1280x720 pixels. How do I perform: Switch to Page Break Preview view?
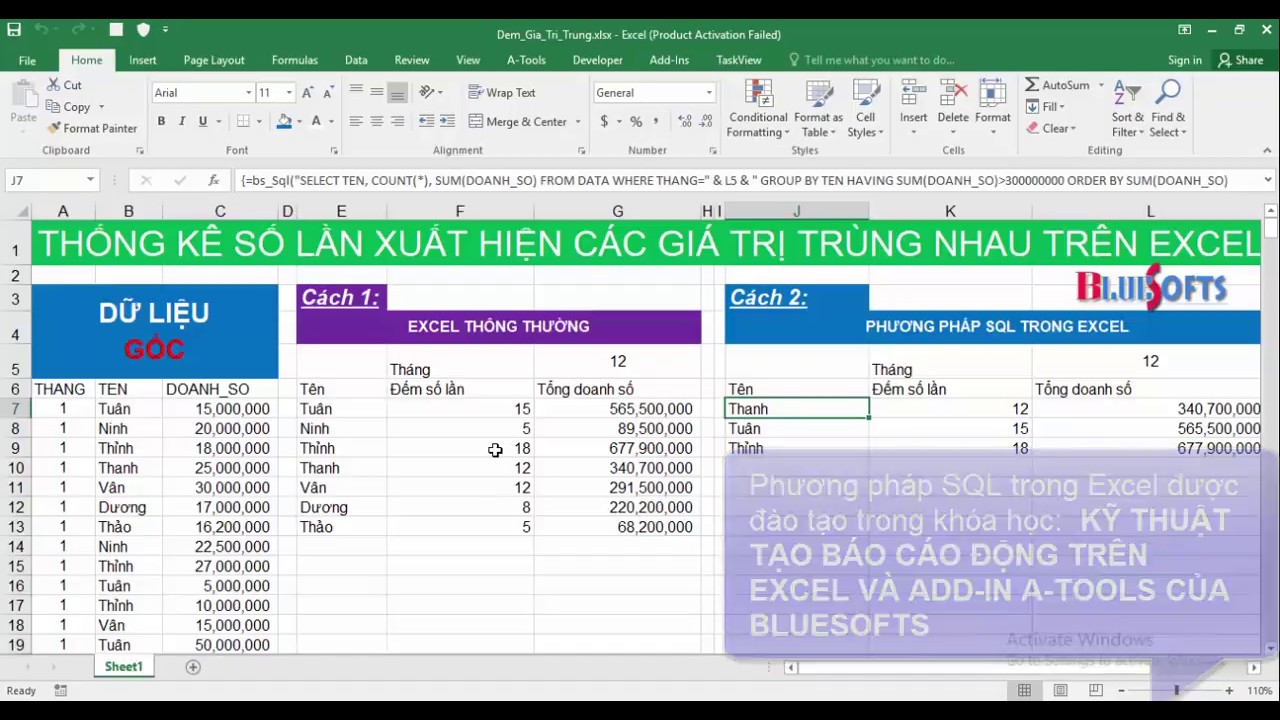point(1096,691)
